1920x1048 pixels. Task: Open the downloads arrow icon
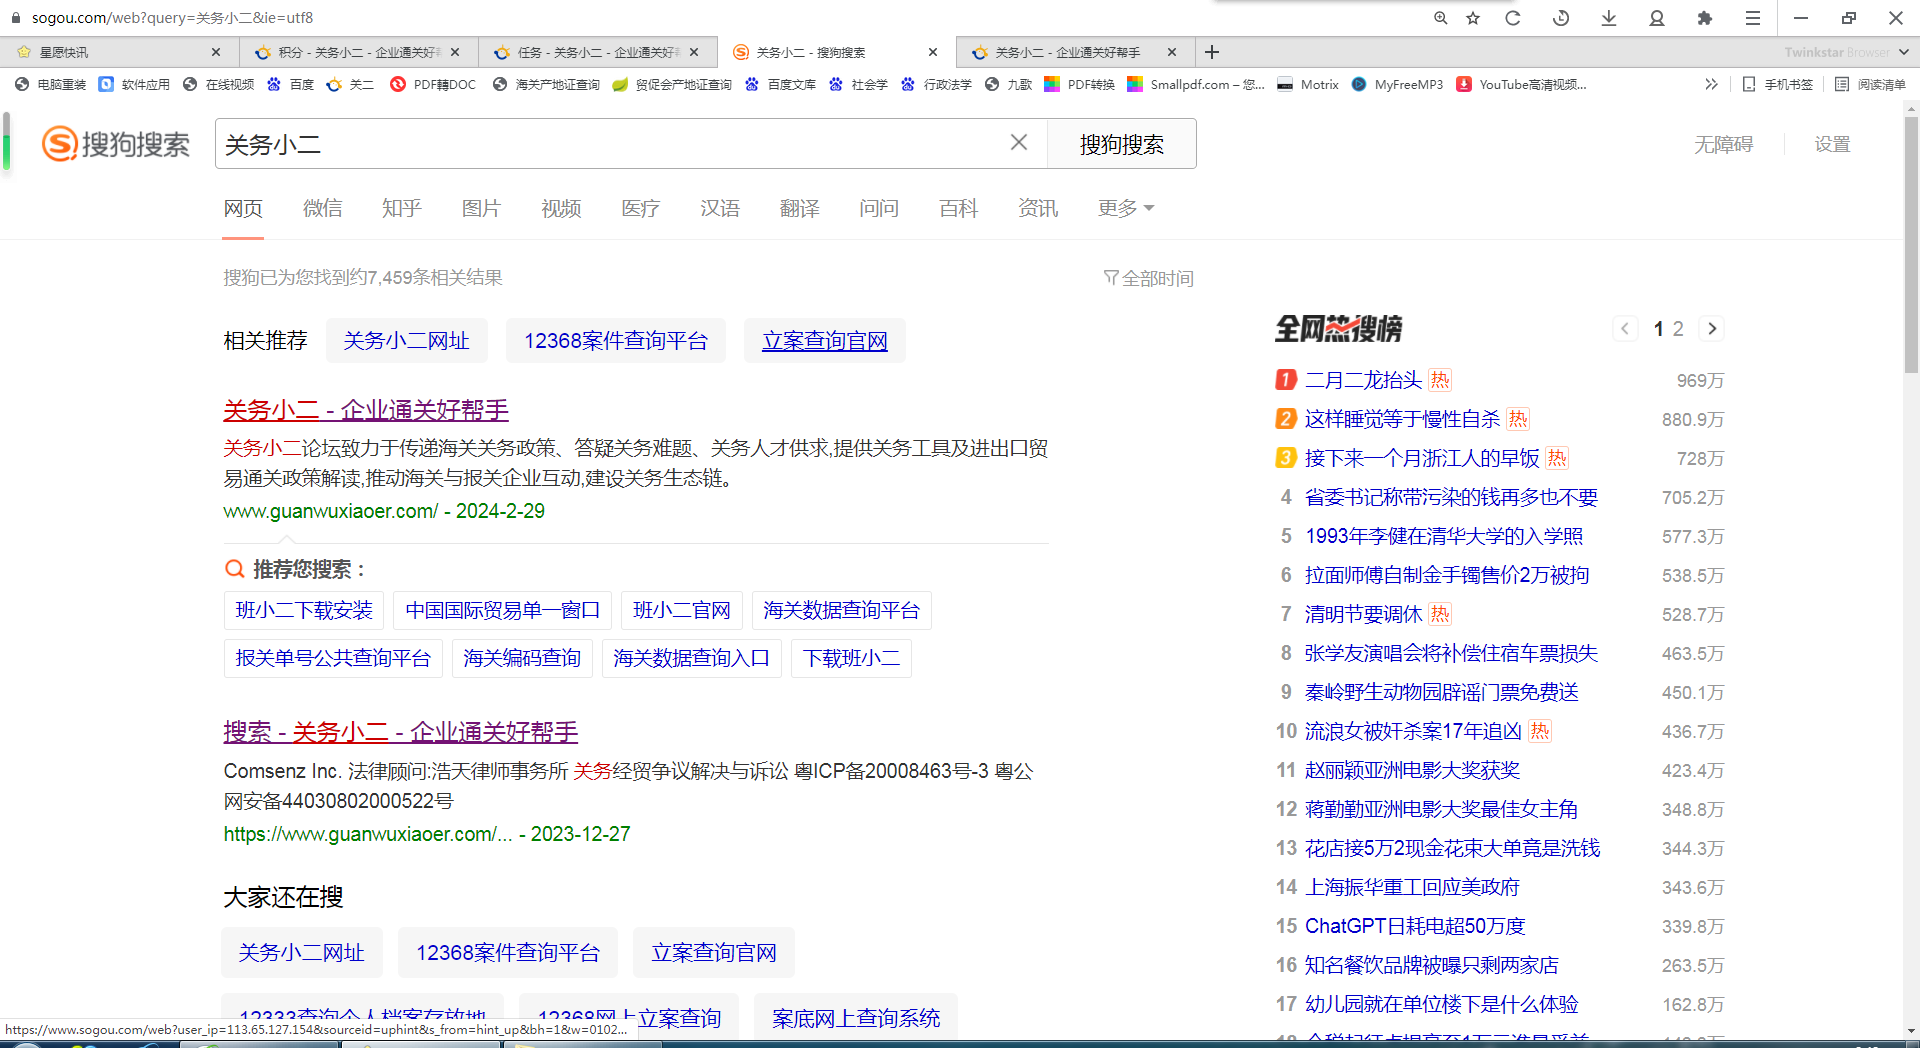click(x=1609, y=18)
